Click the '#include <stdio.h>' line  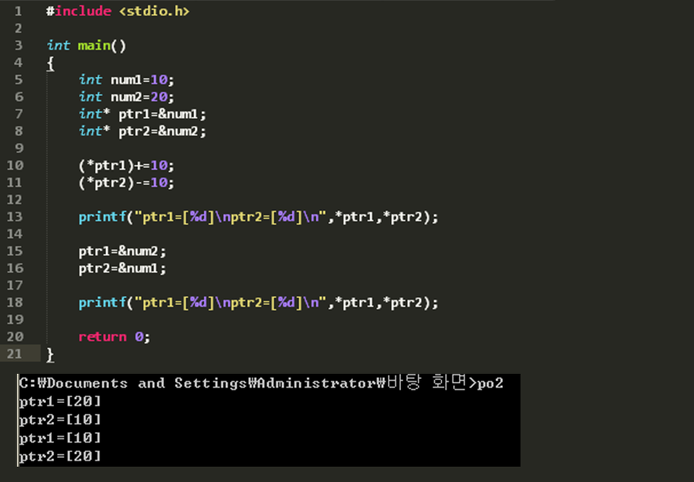coord(118,11)
